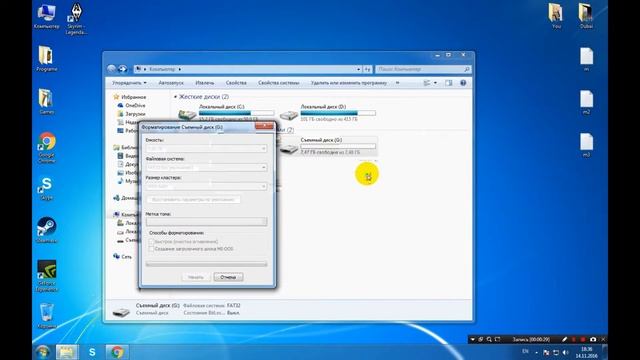This screenshot has height=360, width=640.
Task: Open the Recycle Bin on the desktop
Action: coord(46,316)
